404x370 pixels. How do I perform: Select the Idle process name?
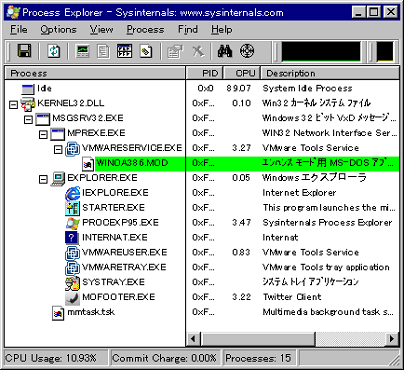[x=44, y=89]
